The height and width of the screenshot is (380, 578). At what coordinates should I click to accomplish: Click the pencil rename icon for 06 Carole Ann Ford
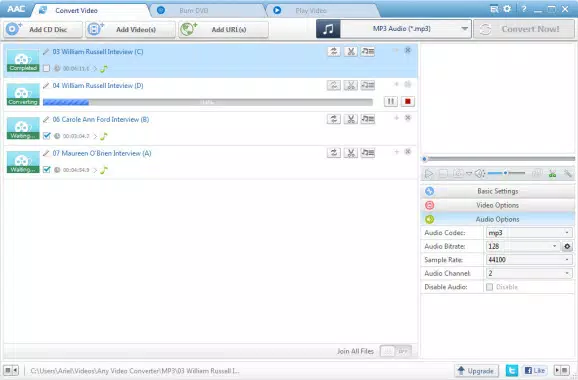click(46, 119)
